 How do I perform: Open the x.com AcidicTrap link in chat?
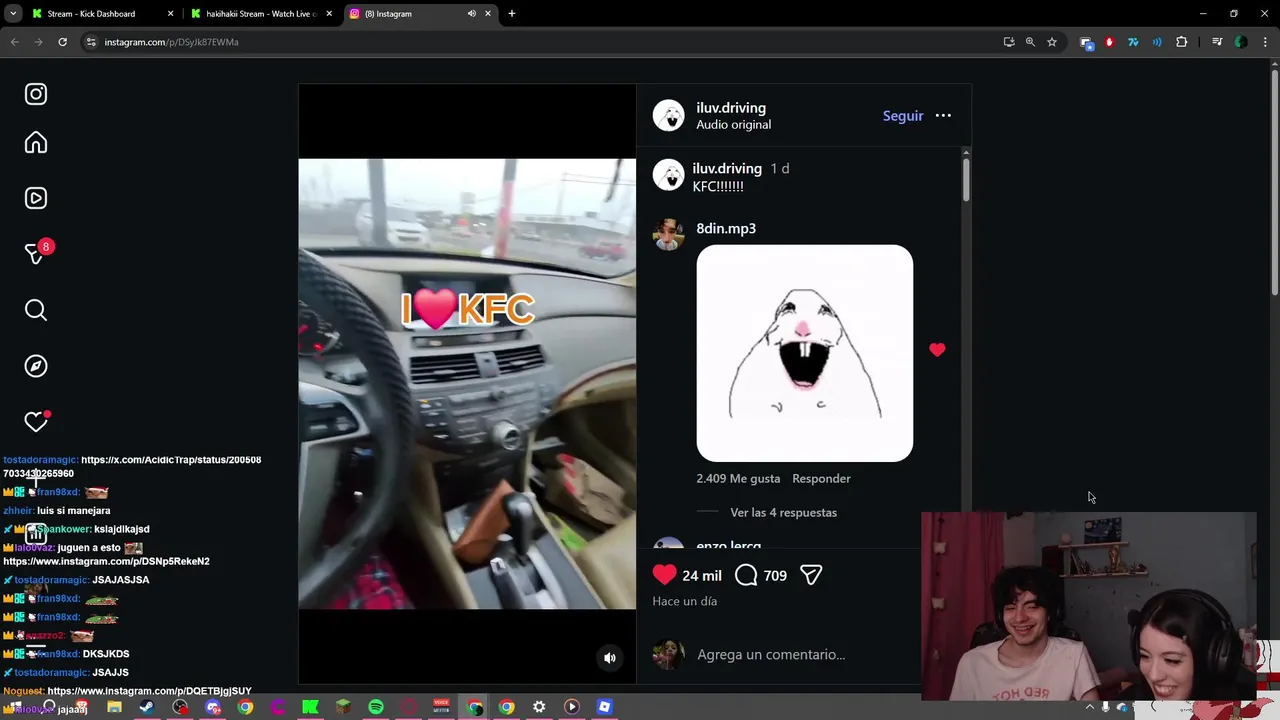click(132, 466)
